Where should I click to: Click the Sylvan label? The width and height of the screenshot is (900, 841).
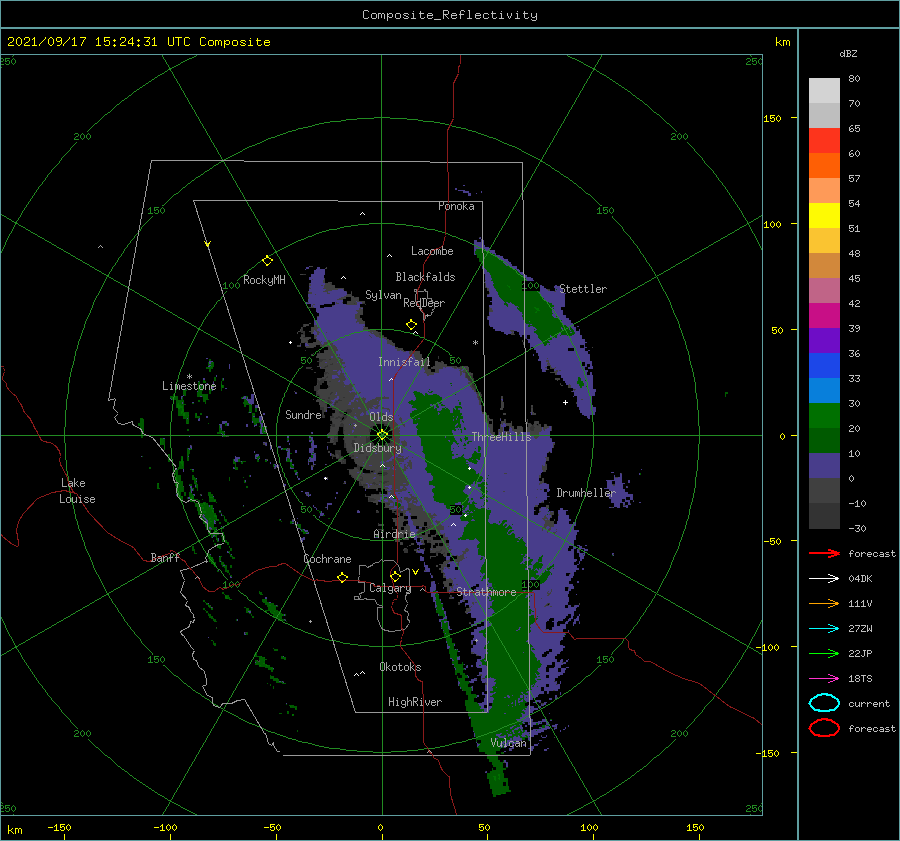pos(383,295)
